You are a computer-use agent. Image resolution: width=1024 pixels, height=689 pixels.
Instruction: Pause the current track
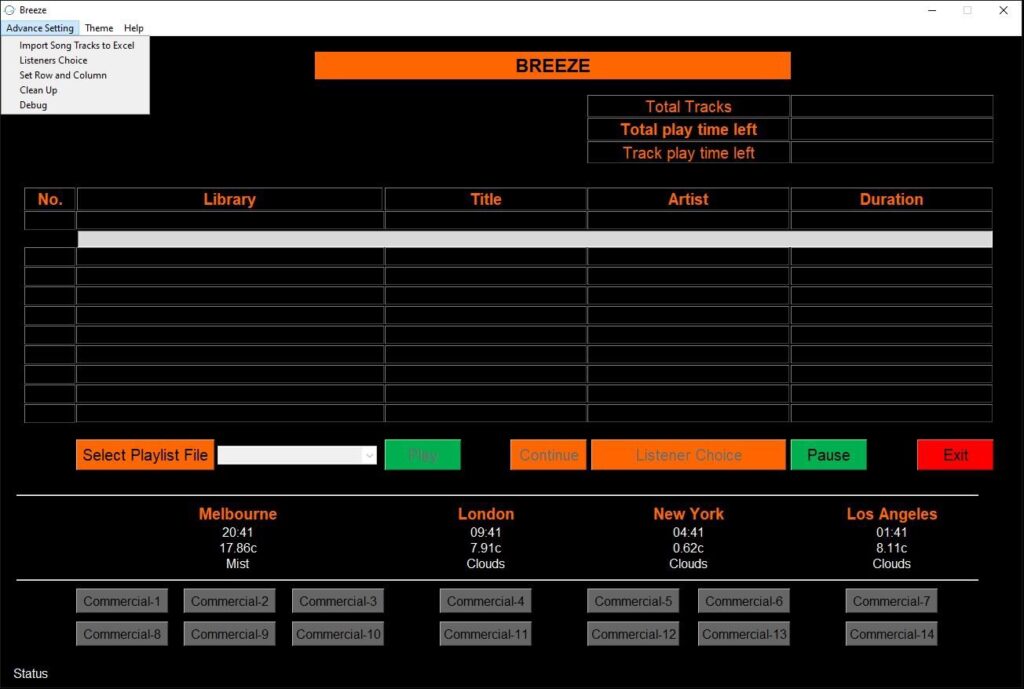pos(828,455)
